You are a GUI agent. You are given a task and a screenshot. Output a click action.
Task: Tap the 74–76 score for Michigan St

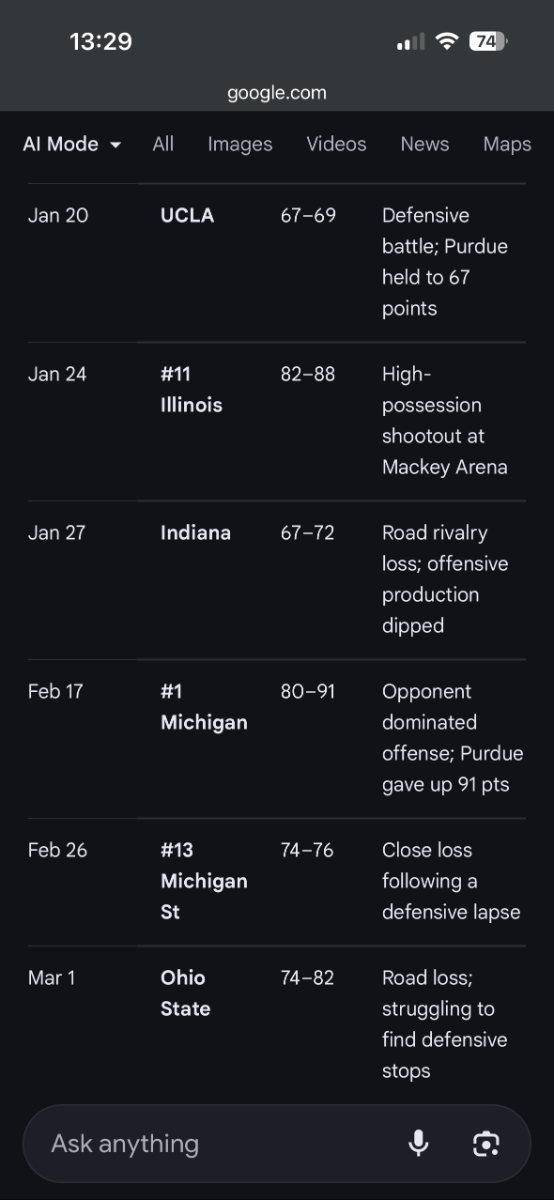(307, 850)
